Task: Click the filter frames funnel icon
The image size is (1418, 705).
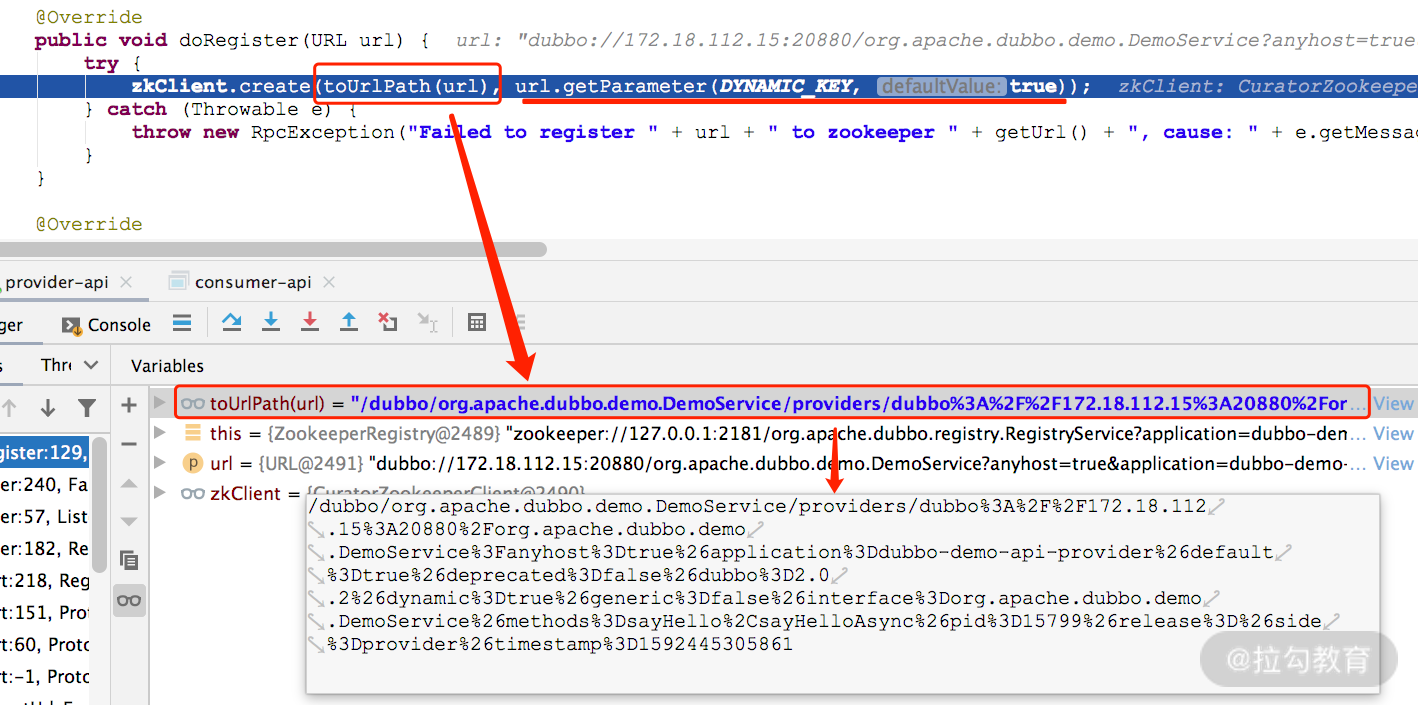Action: (x=87, y=407)
